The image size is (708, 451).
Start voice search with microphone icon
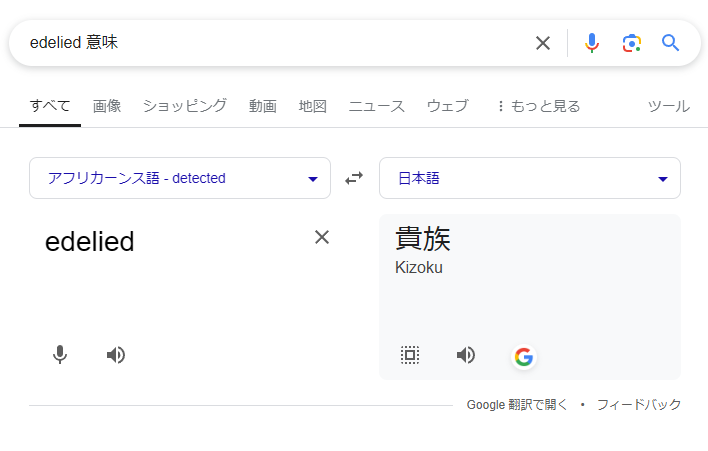(592, 43)
